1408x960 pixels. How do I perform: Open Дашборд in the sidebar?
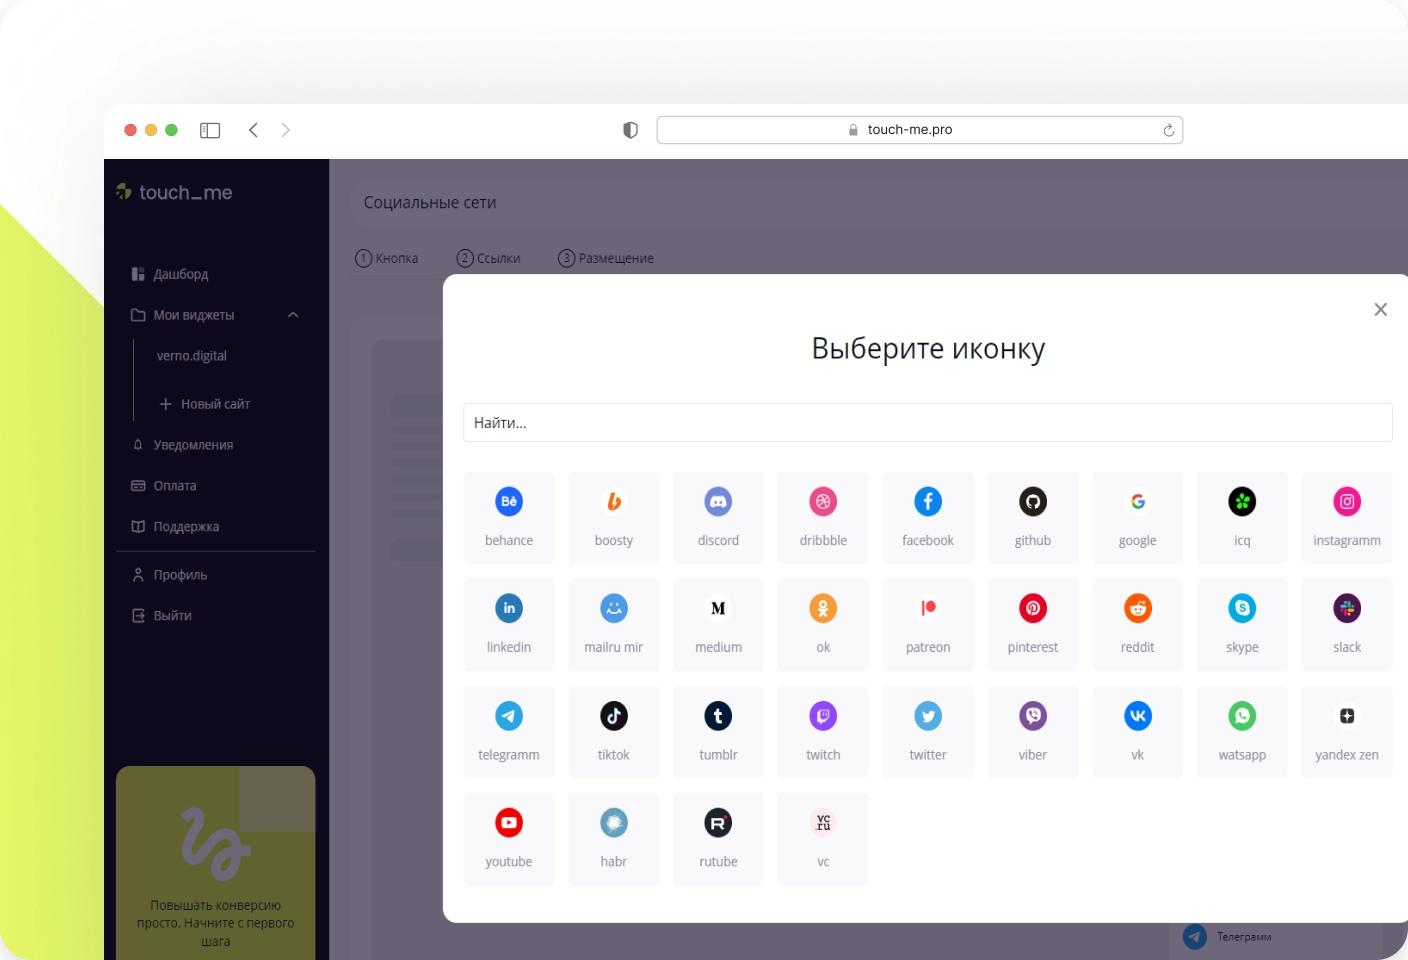(170, 274)
